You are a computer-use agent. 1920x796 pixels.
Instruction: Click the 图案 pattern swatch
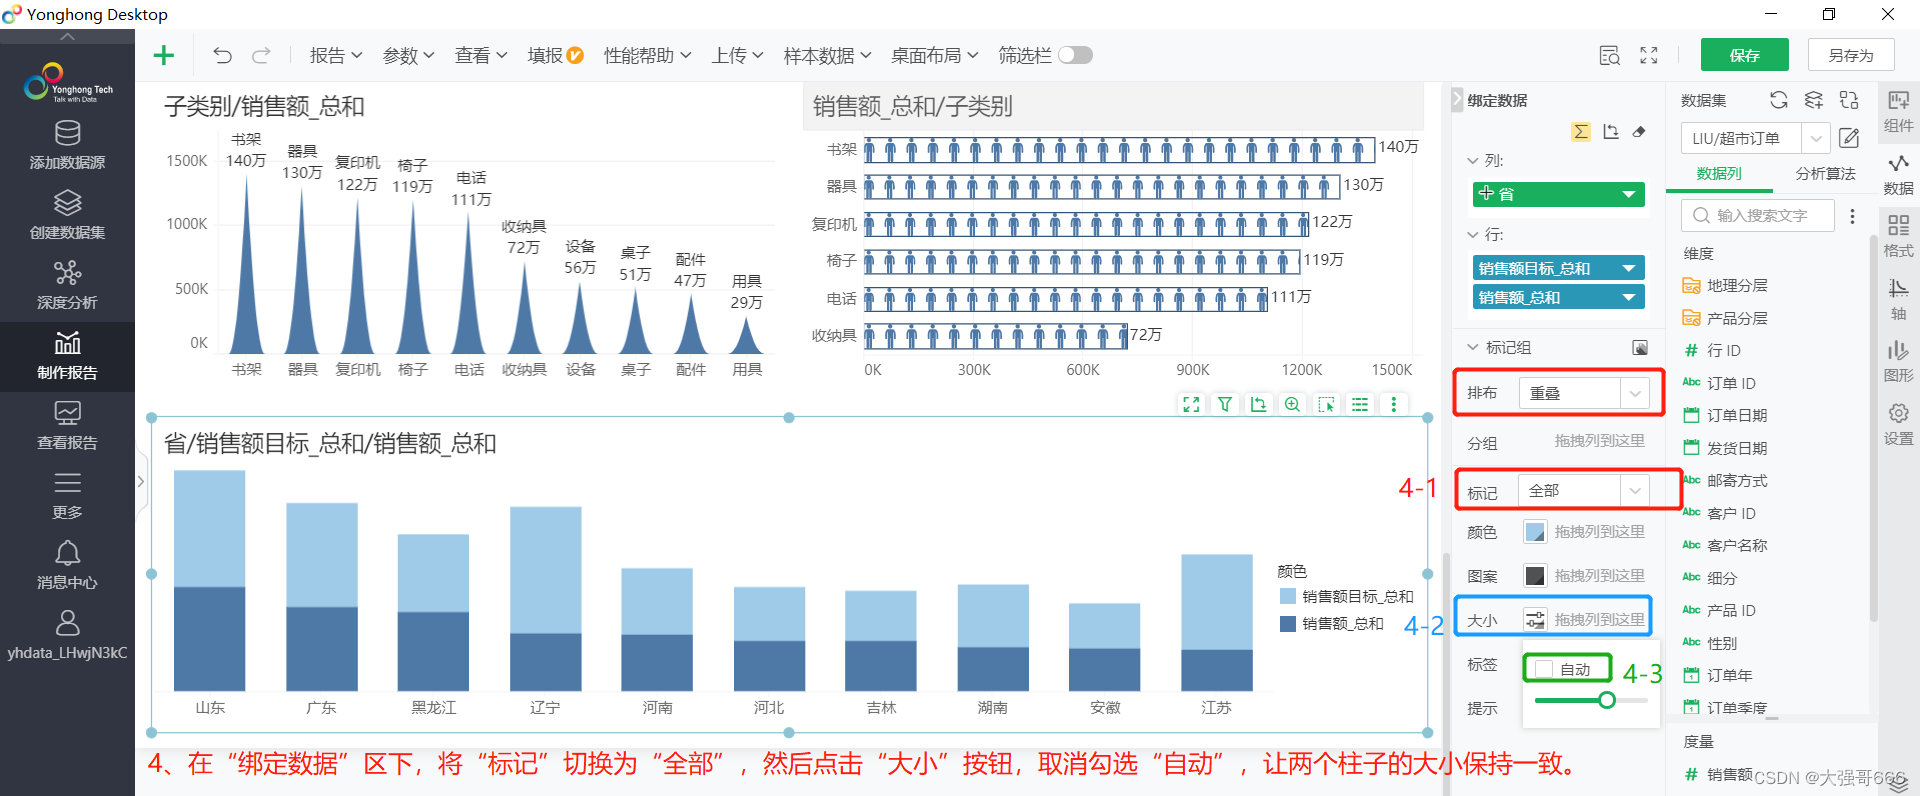pos(1534,575)
